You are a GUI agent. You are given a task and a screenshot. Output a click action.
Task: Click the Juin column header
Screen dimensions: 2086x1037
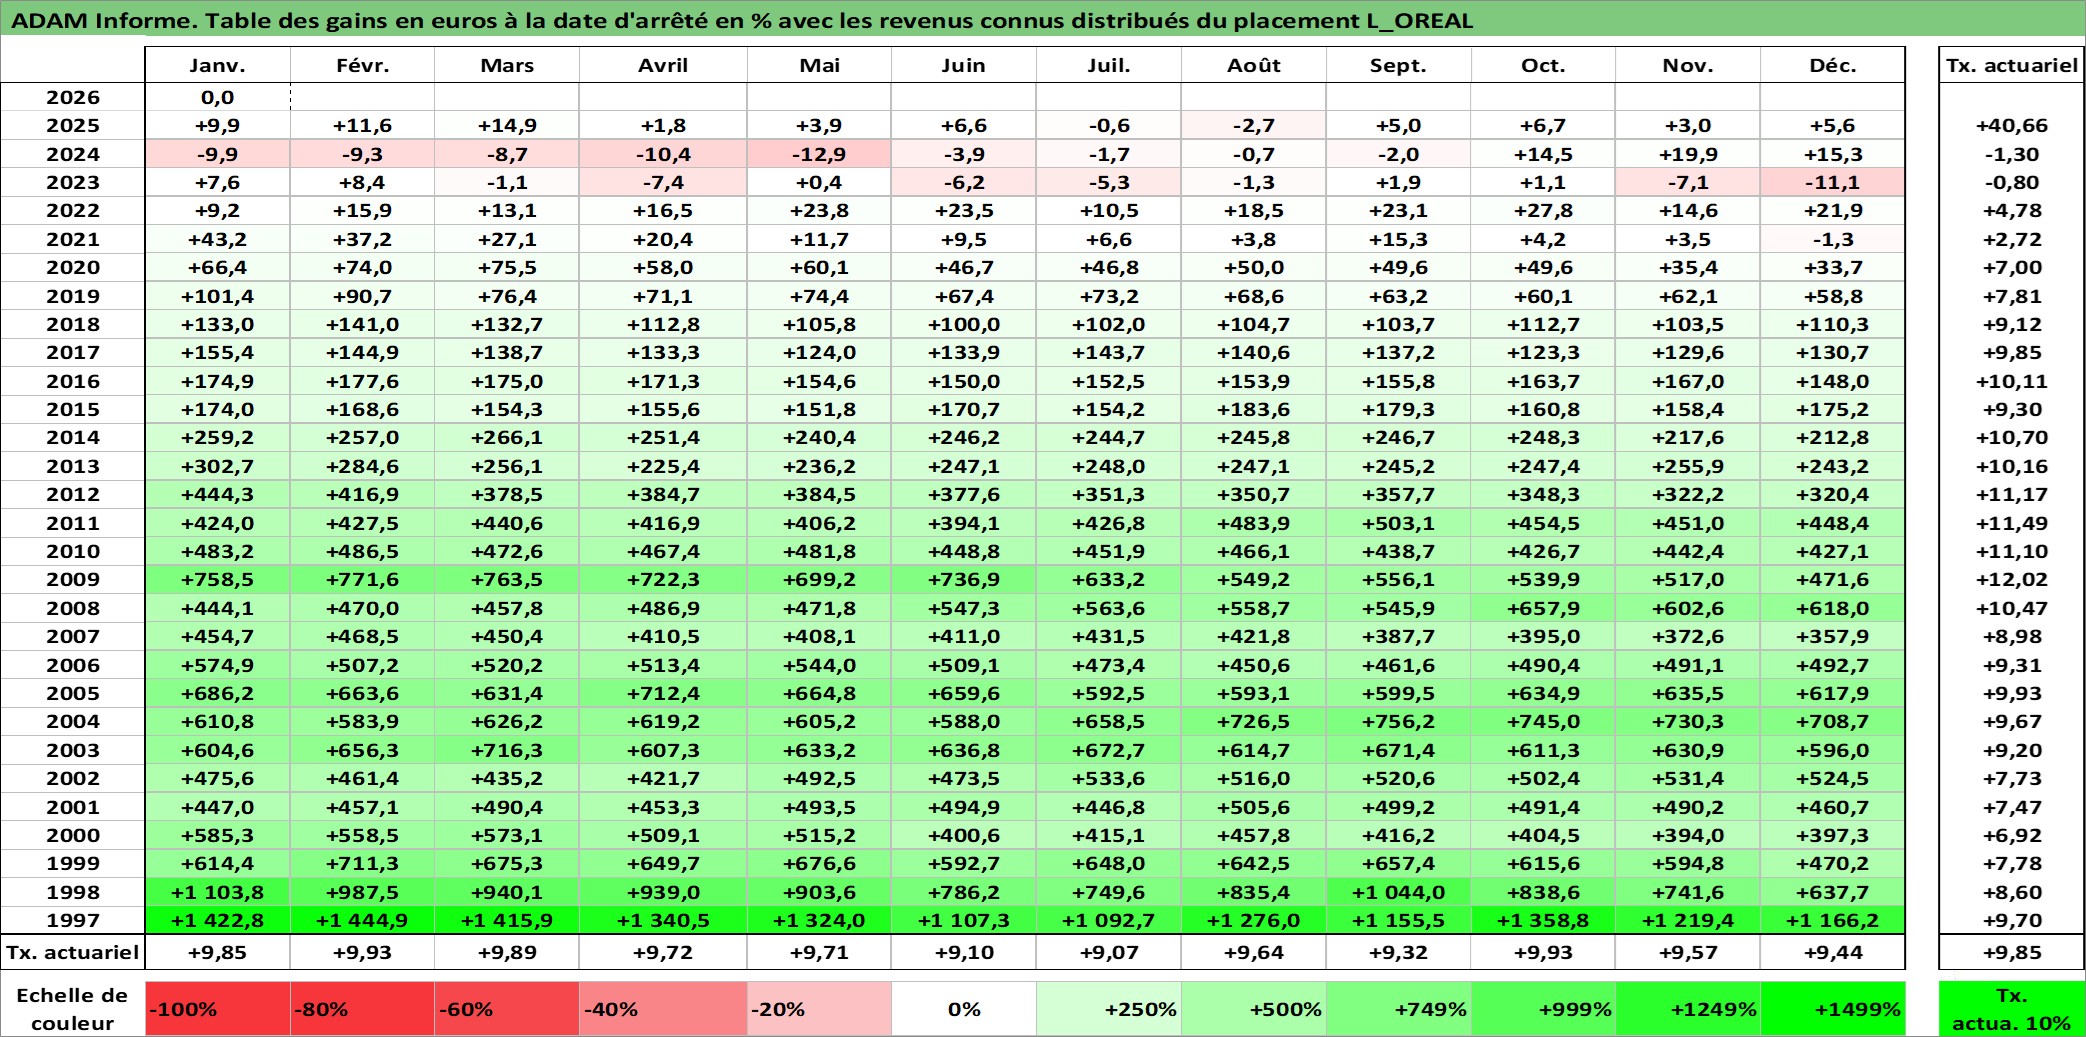click(x=964, y=65)
